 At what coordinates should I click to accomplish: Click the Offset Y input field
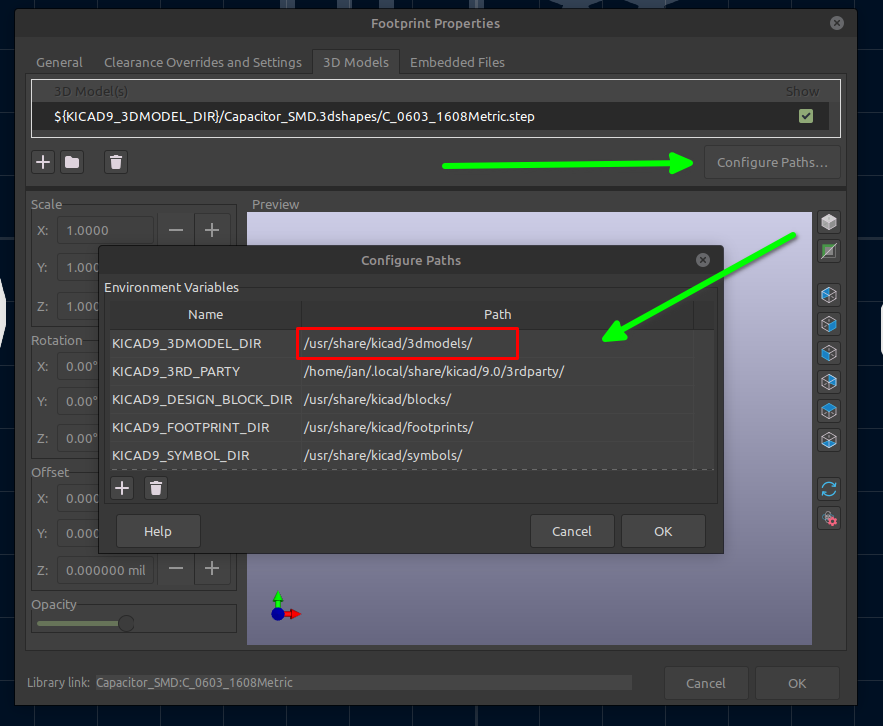(x=78, y=533)
